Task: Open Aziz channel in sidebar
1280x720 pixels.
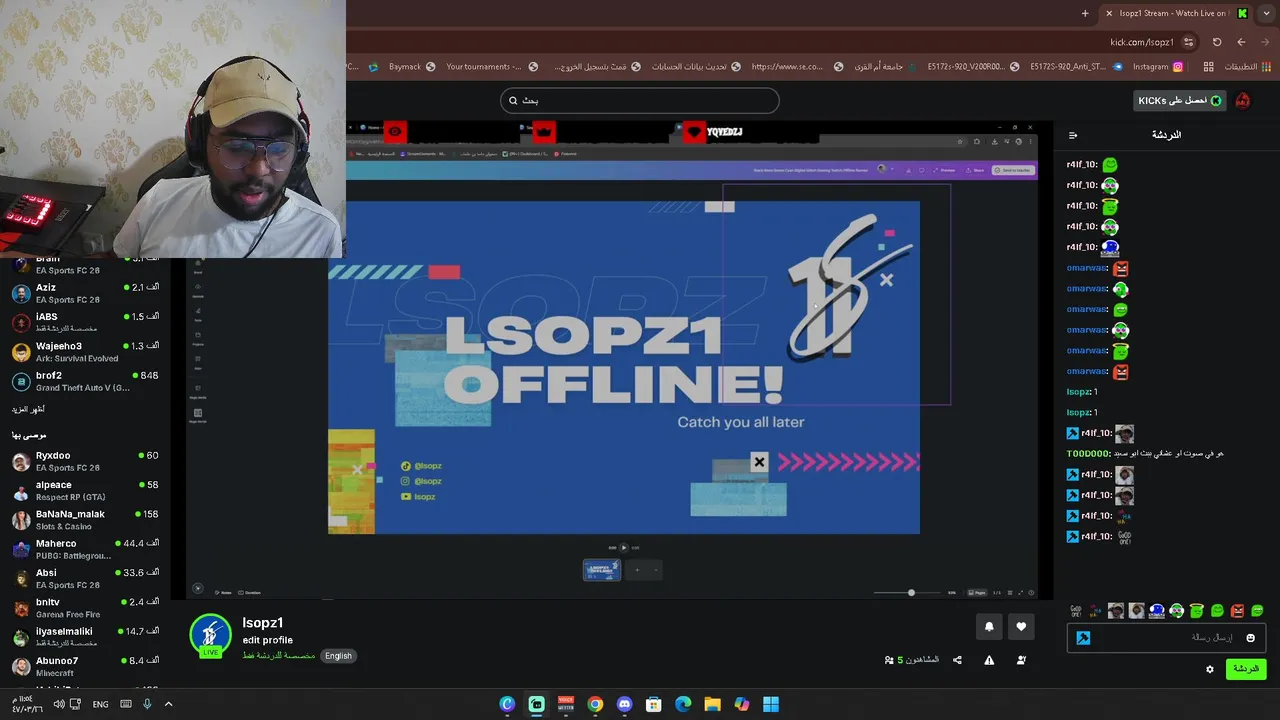Action: (85, 293)
